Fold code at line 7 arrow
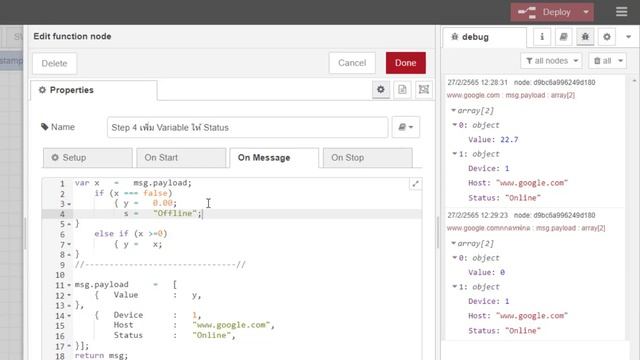The width and height of the screenshot is (640, 360). tap(69, 244)
